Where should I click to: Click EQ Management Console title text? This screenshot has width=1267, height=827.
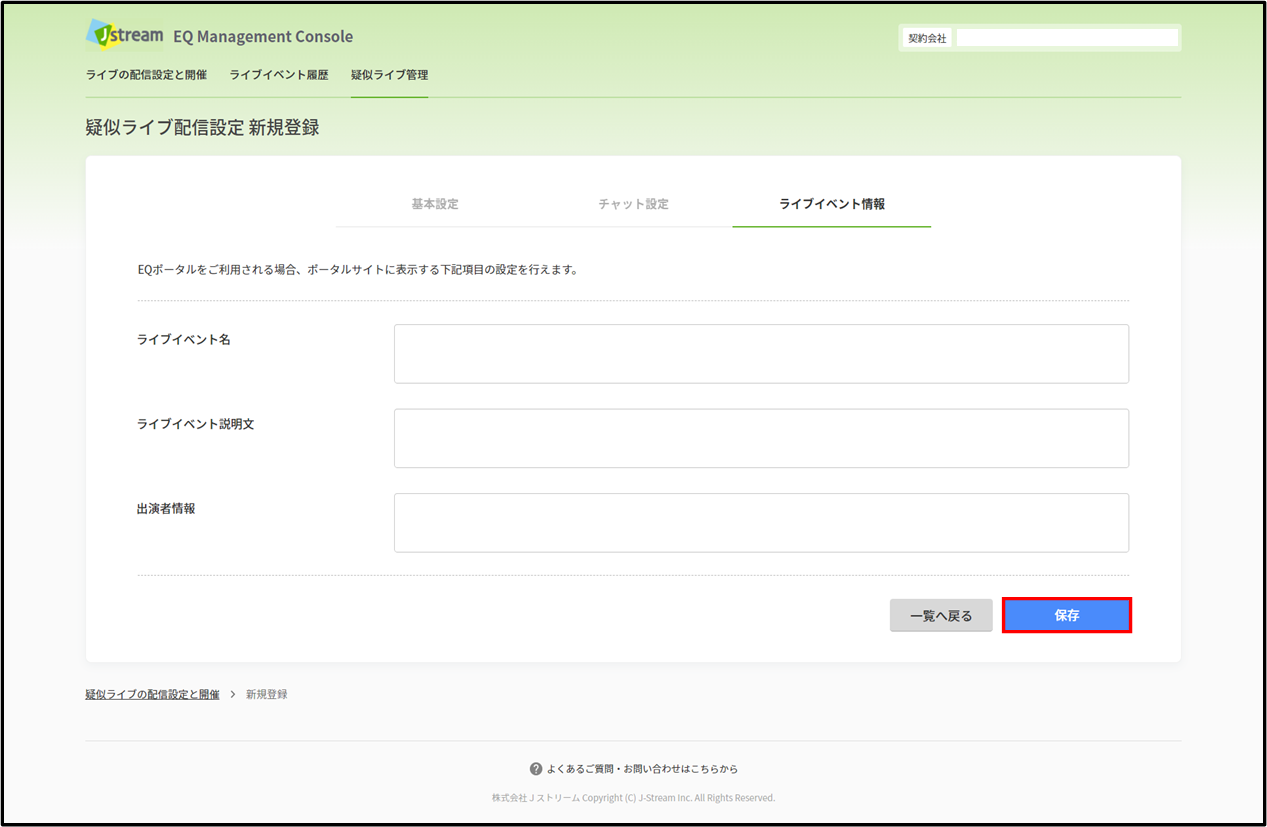point(263,37)
